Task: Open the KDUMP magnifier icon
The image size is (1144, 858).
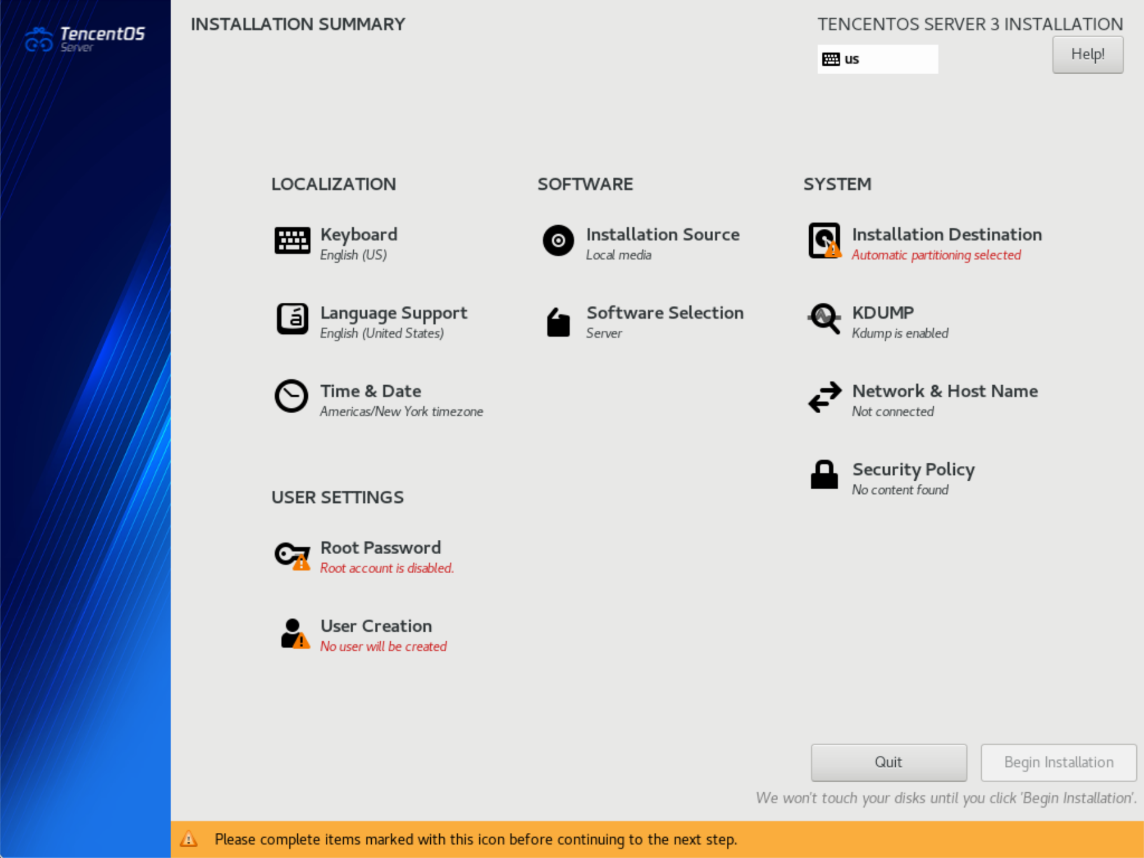Action: click(x=824, y=319)
